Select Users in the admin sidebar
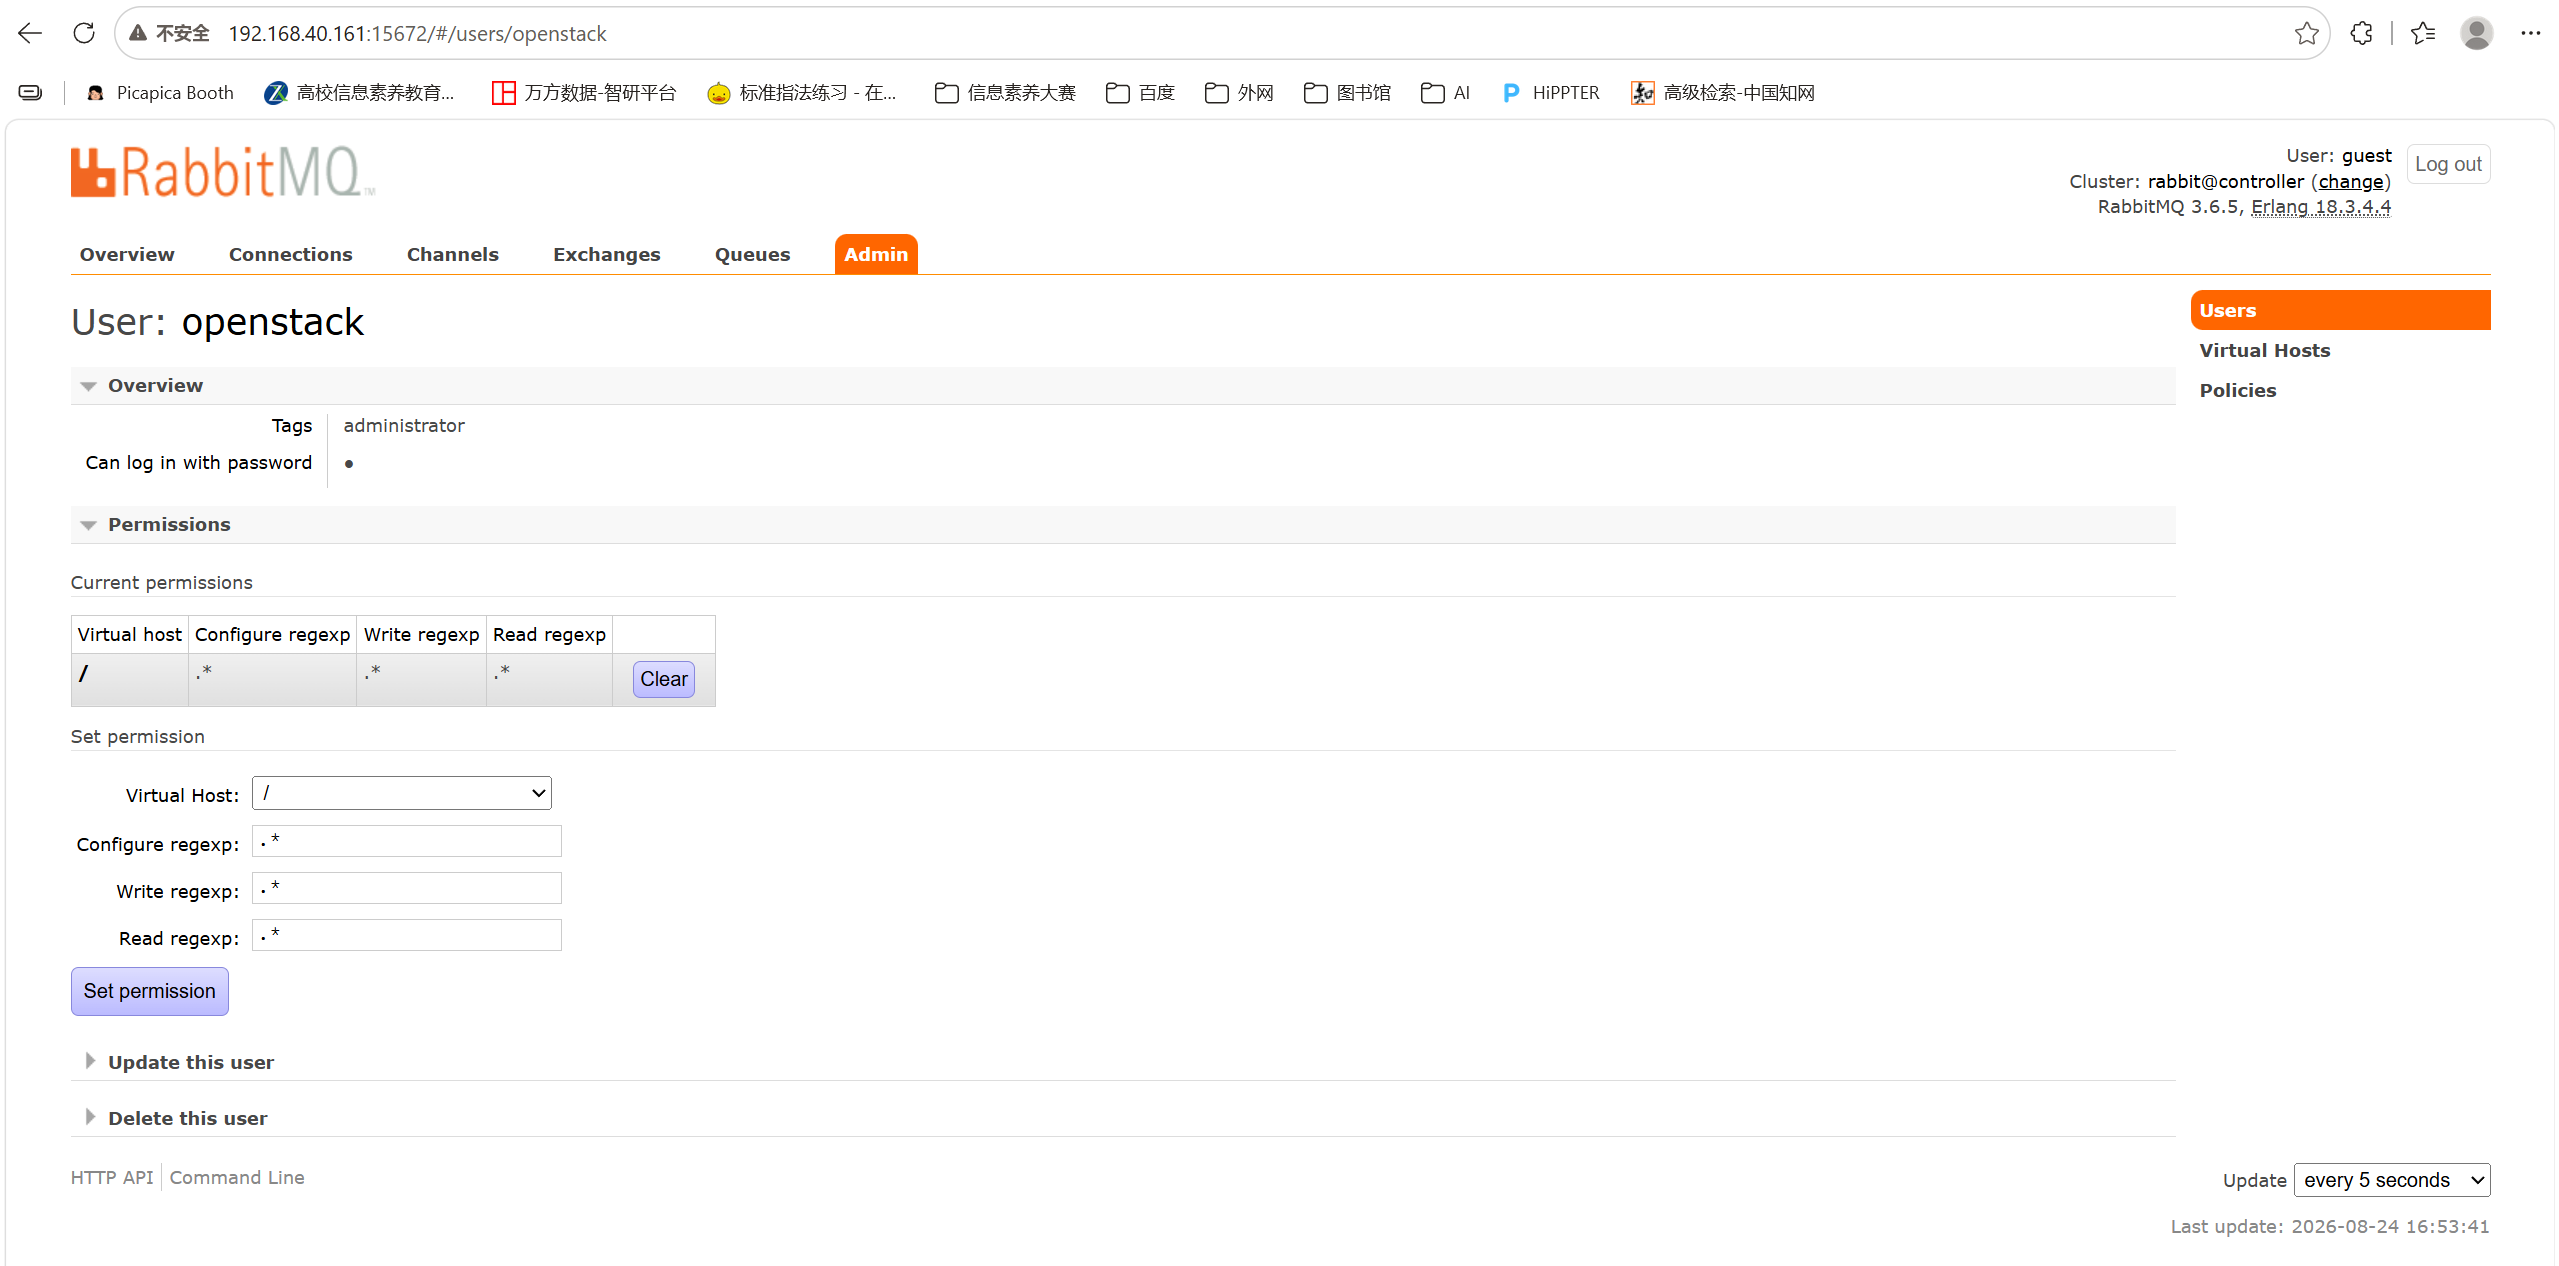 (2340, 311)
